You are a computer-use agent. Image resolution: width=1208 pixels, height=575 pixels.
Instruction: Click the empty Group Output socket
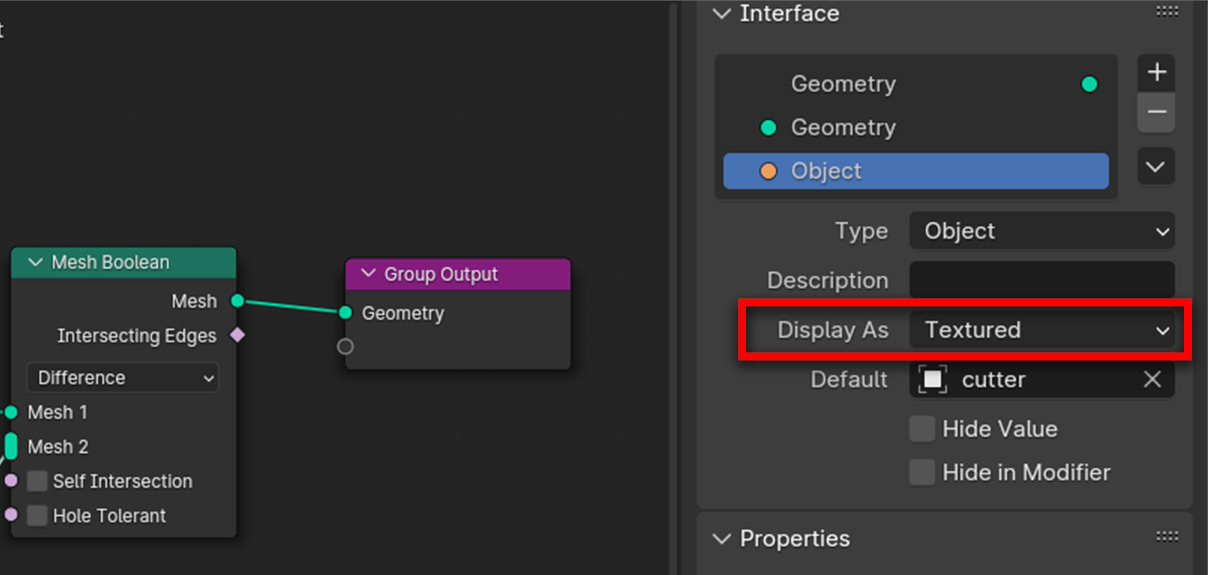click(x=345, y=347)
